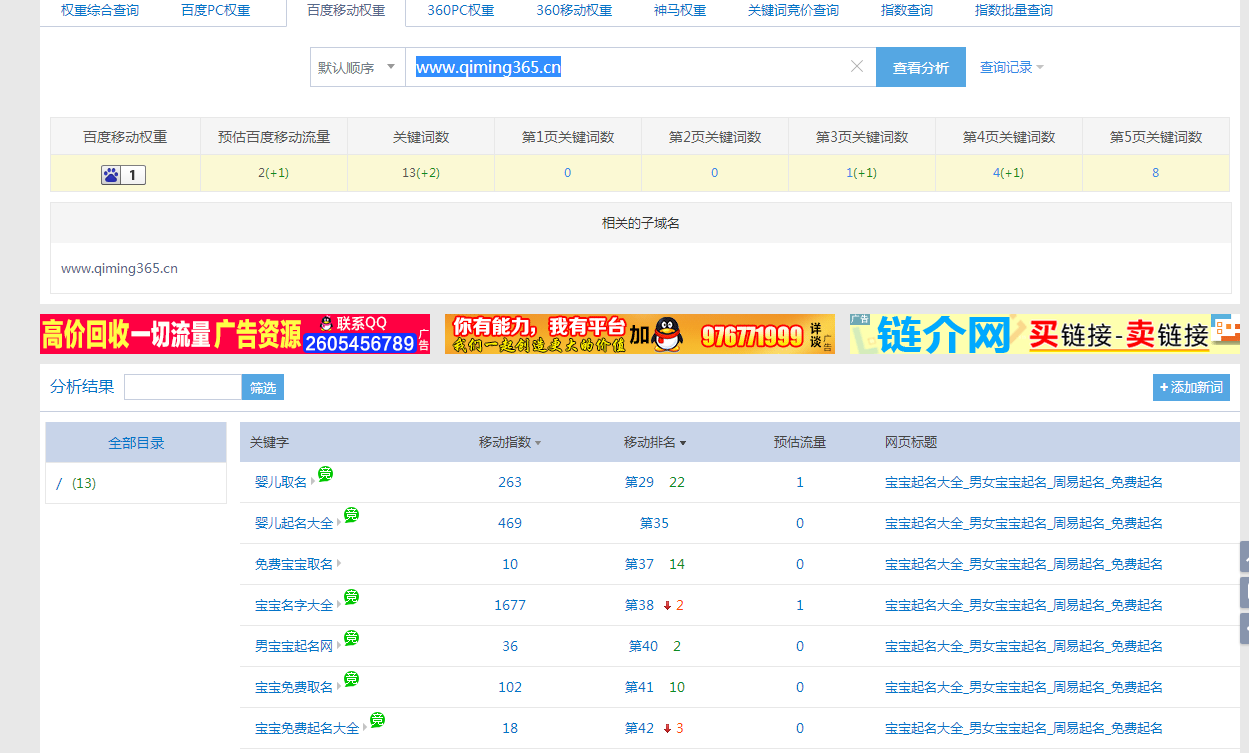Viewport: 1249px width, 753px height.
Task: Open the 宝宝免费起名大全 keyword link
Action: 307,728
